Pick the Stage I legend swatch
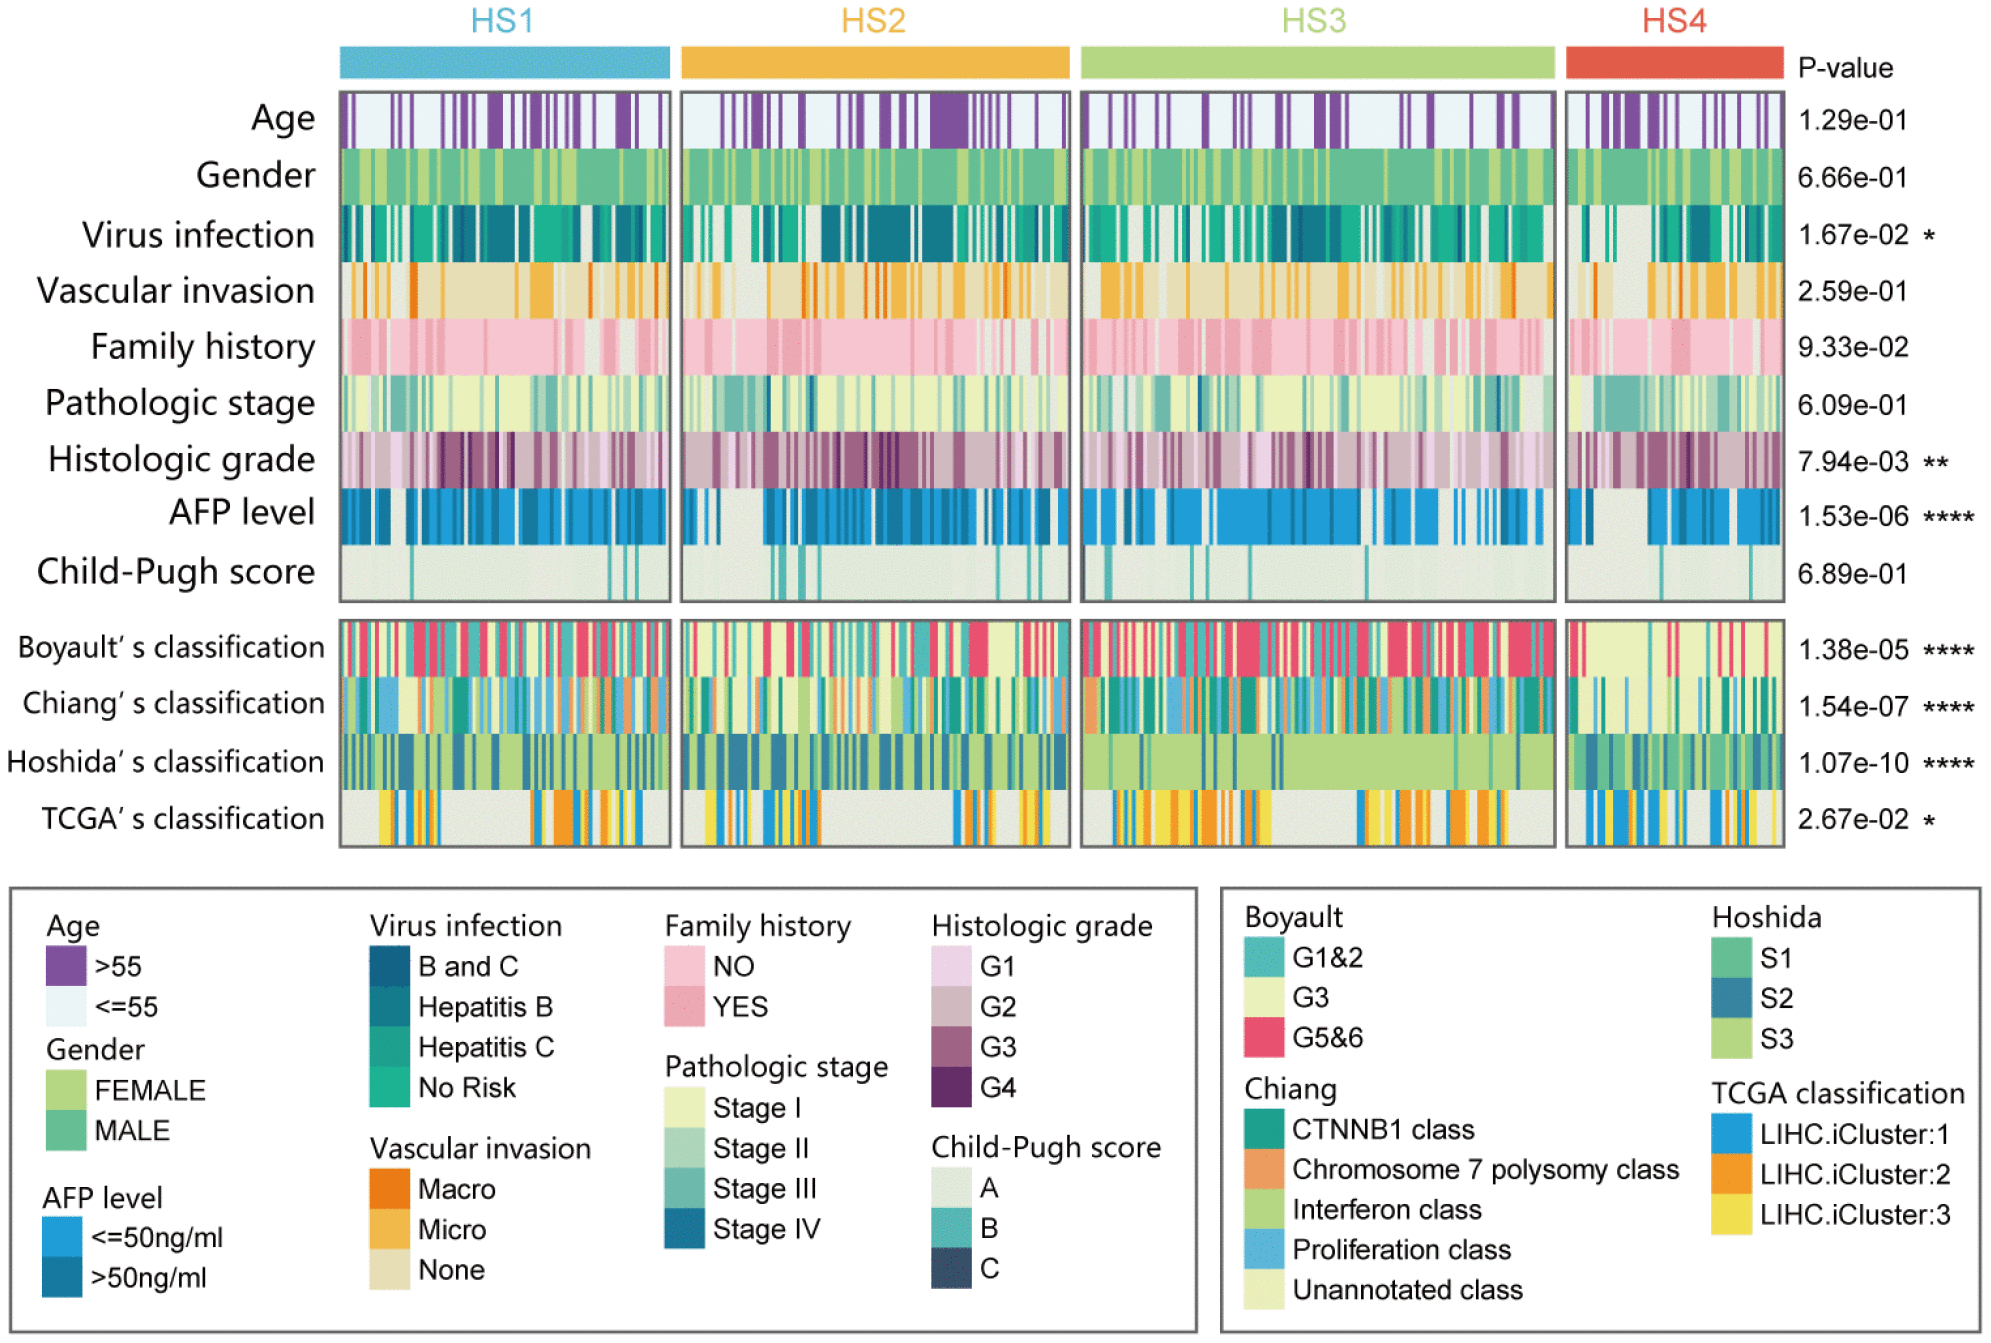 coord(685,1107)
